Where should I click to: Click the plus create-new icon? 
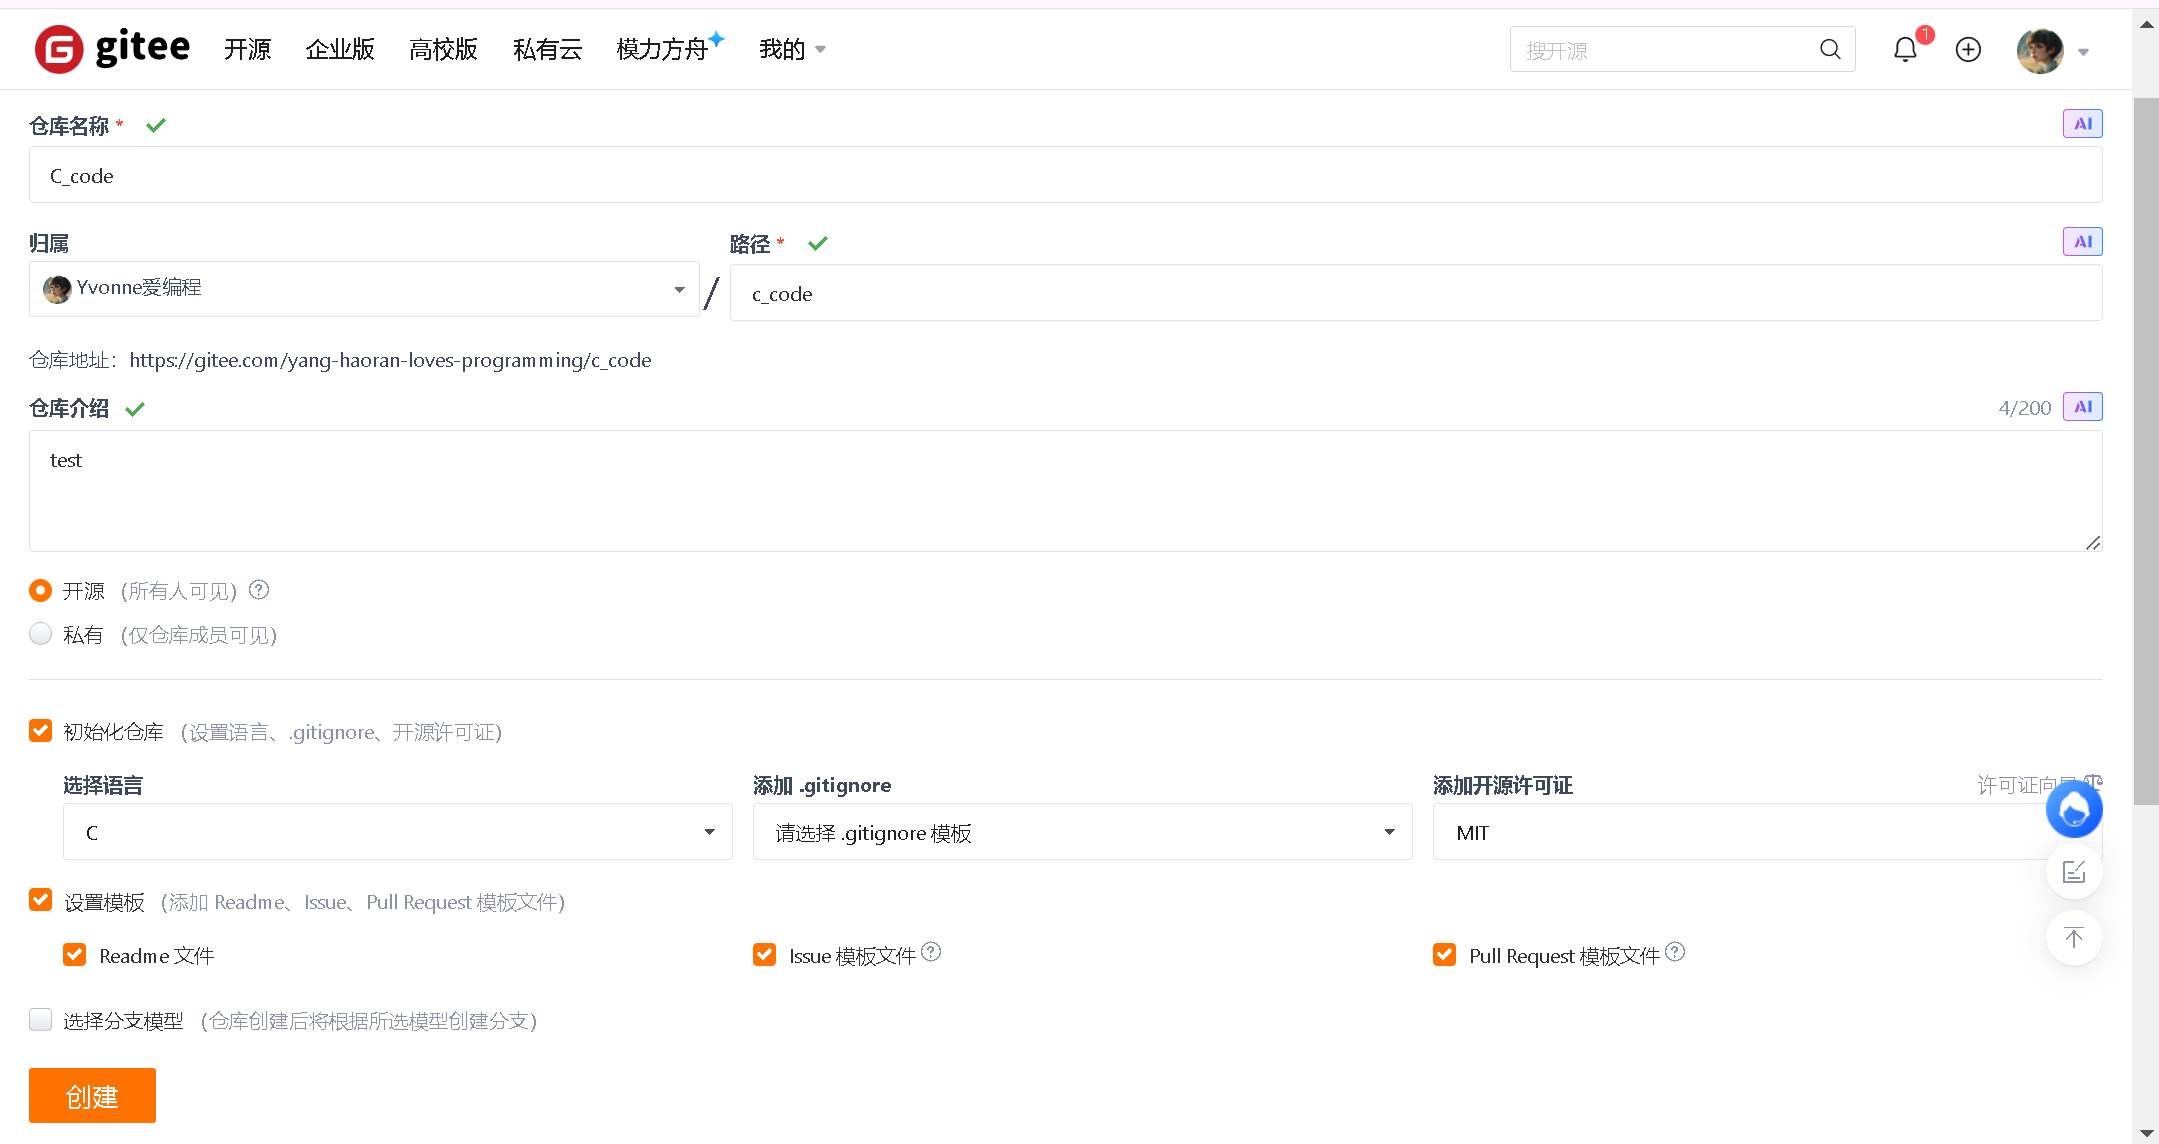[x=1968, y=49]
